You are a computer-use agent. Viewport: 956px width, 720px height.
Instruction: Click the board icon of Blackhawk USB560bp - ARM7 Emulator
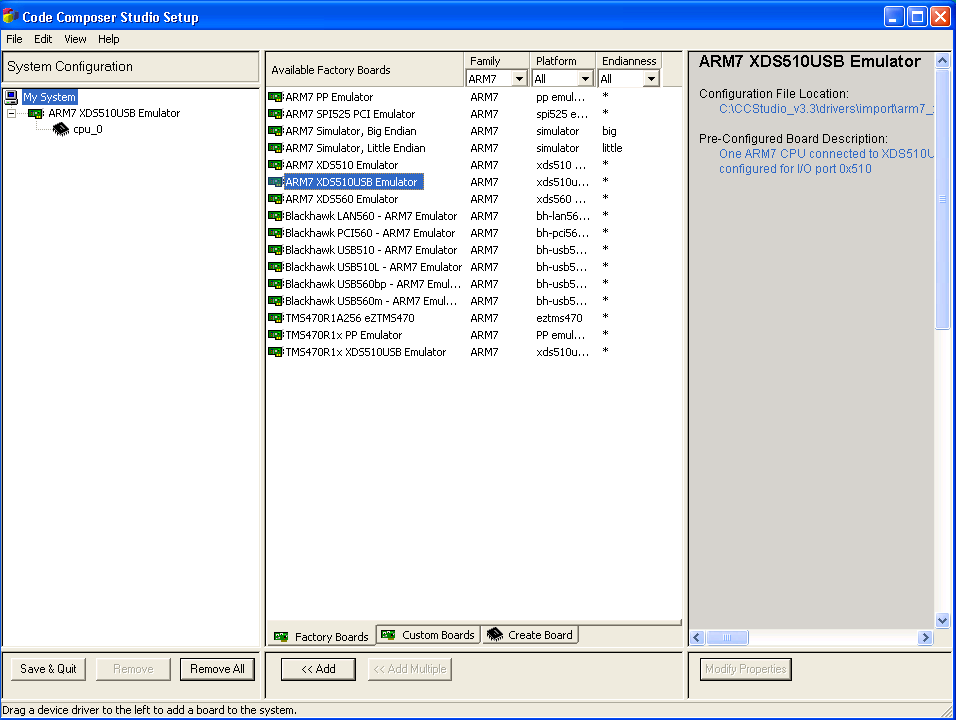276,284
